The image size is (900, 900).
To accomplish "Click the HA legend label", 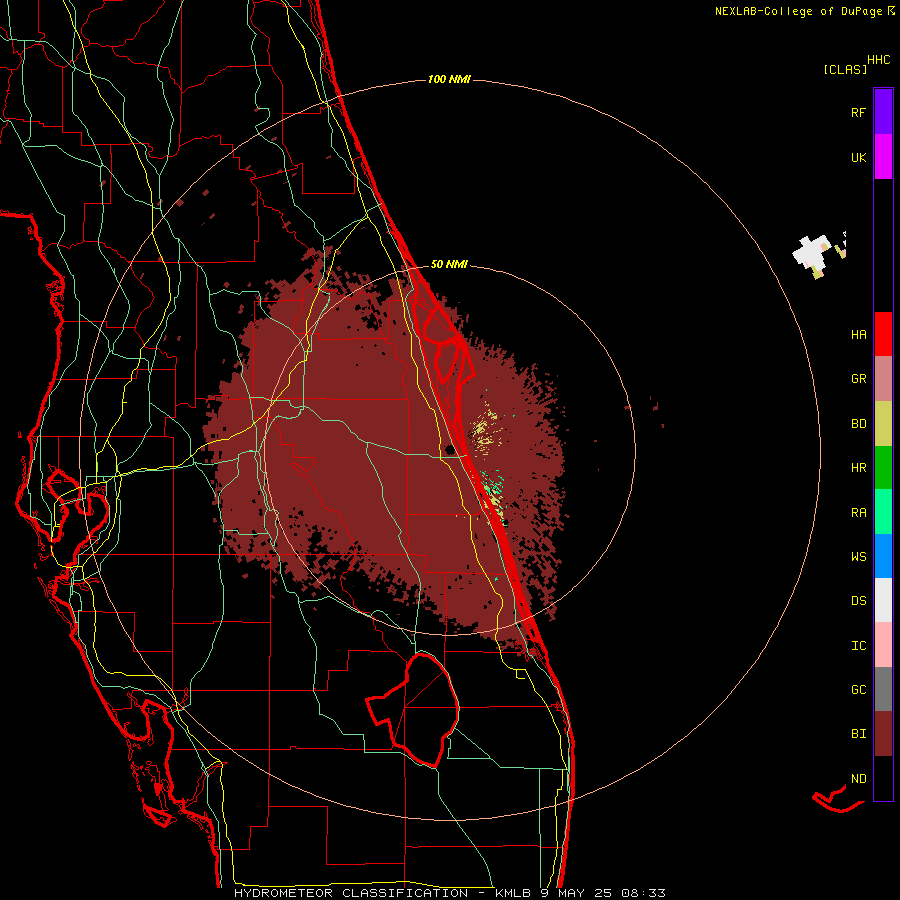I will click(x=858, y=334).
